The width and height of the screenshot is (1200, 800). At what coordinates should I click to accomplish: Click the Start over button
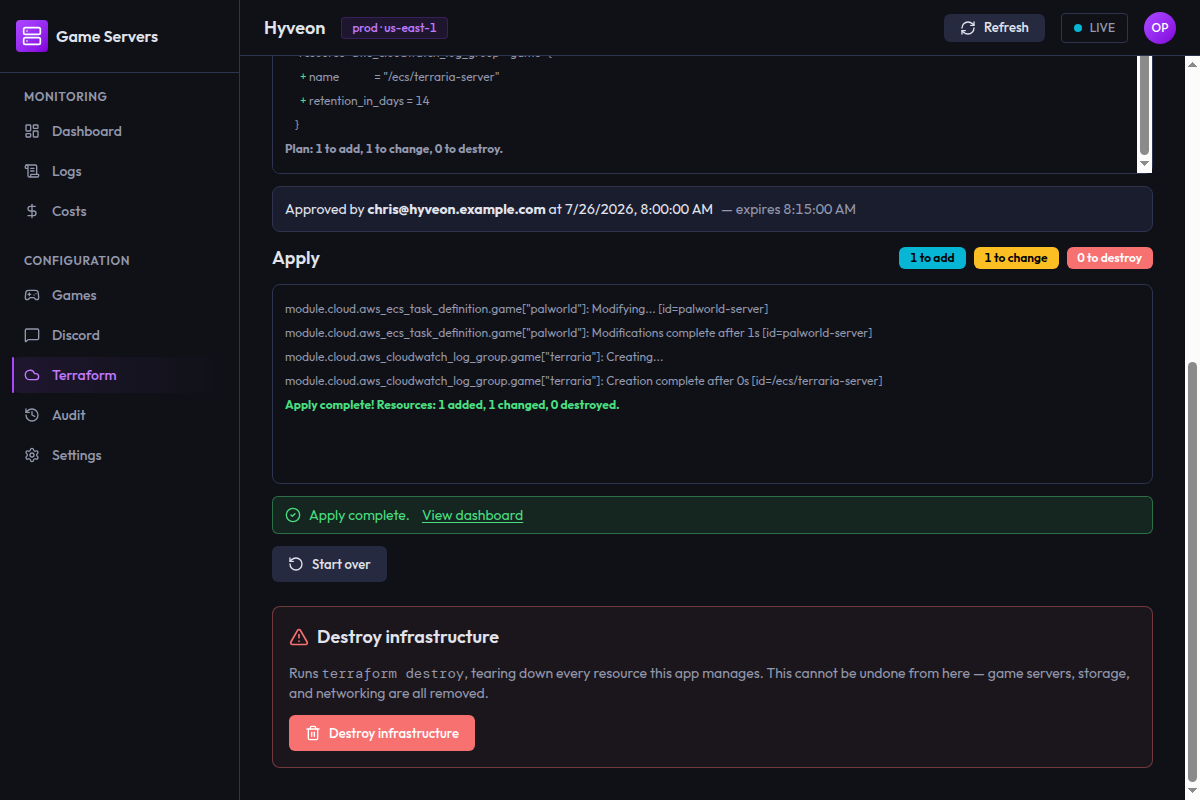tap(329, 564)
